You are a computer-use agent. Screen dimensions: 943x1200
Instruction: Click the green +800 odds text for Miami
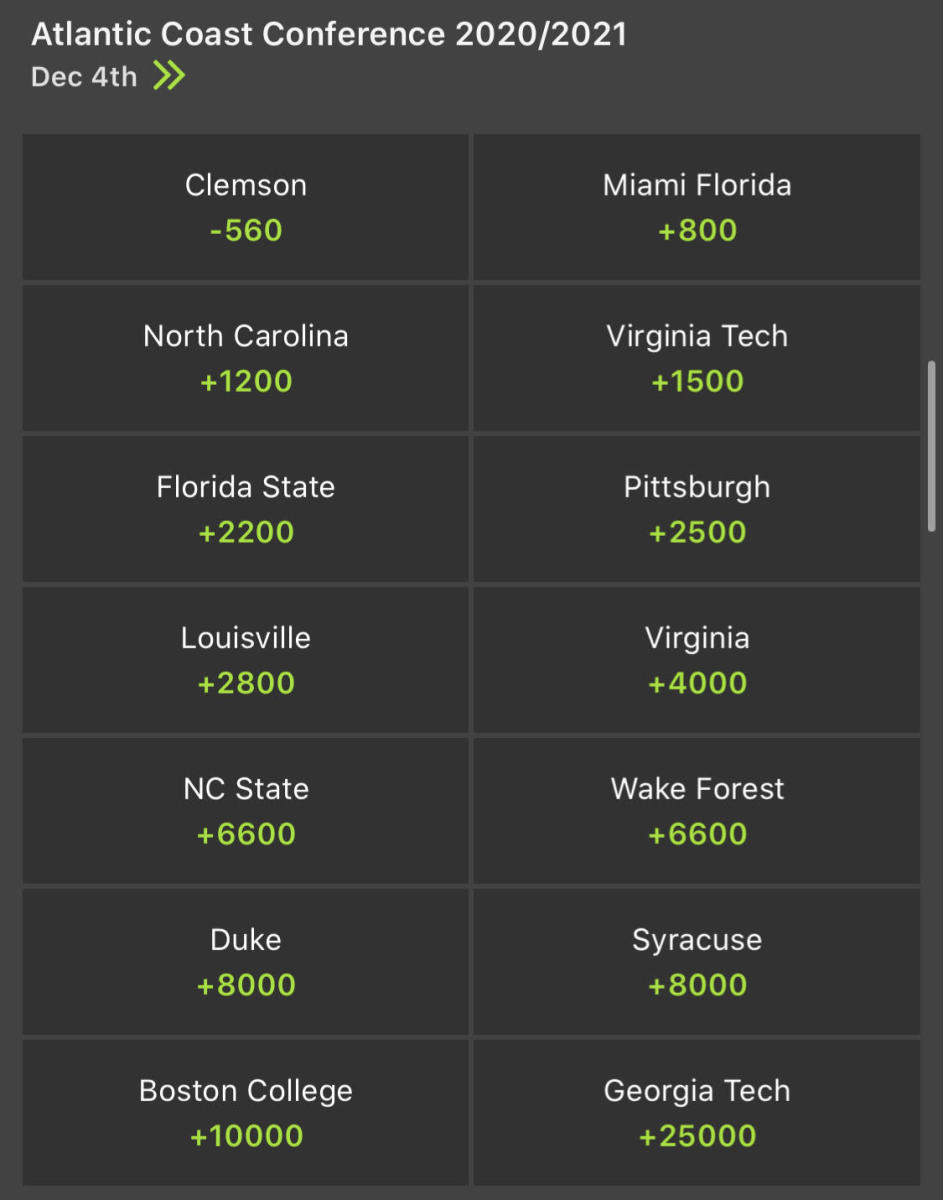[x=697, y=230]
